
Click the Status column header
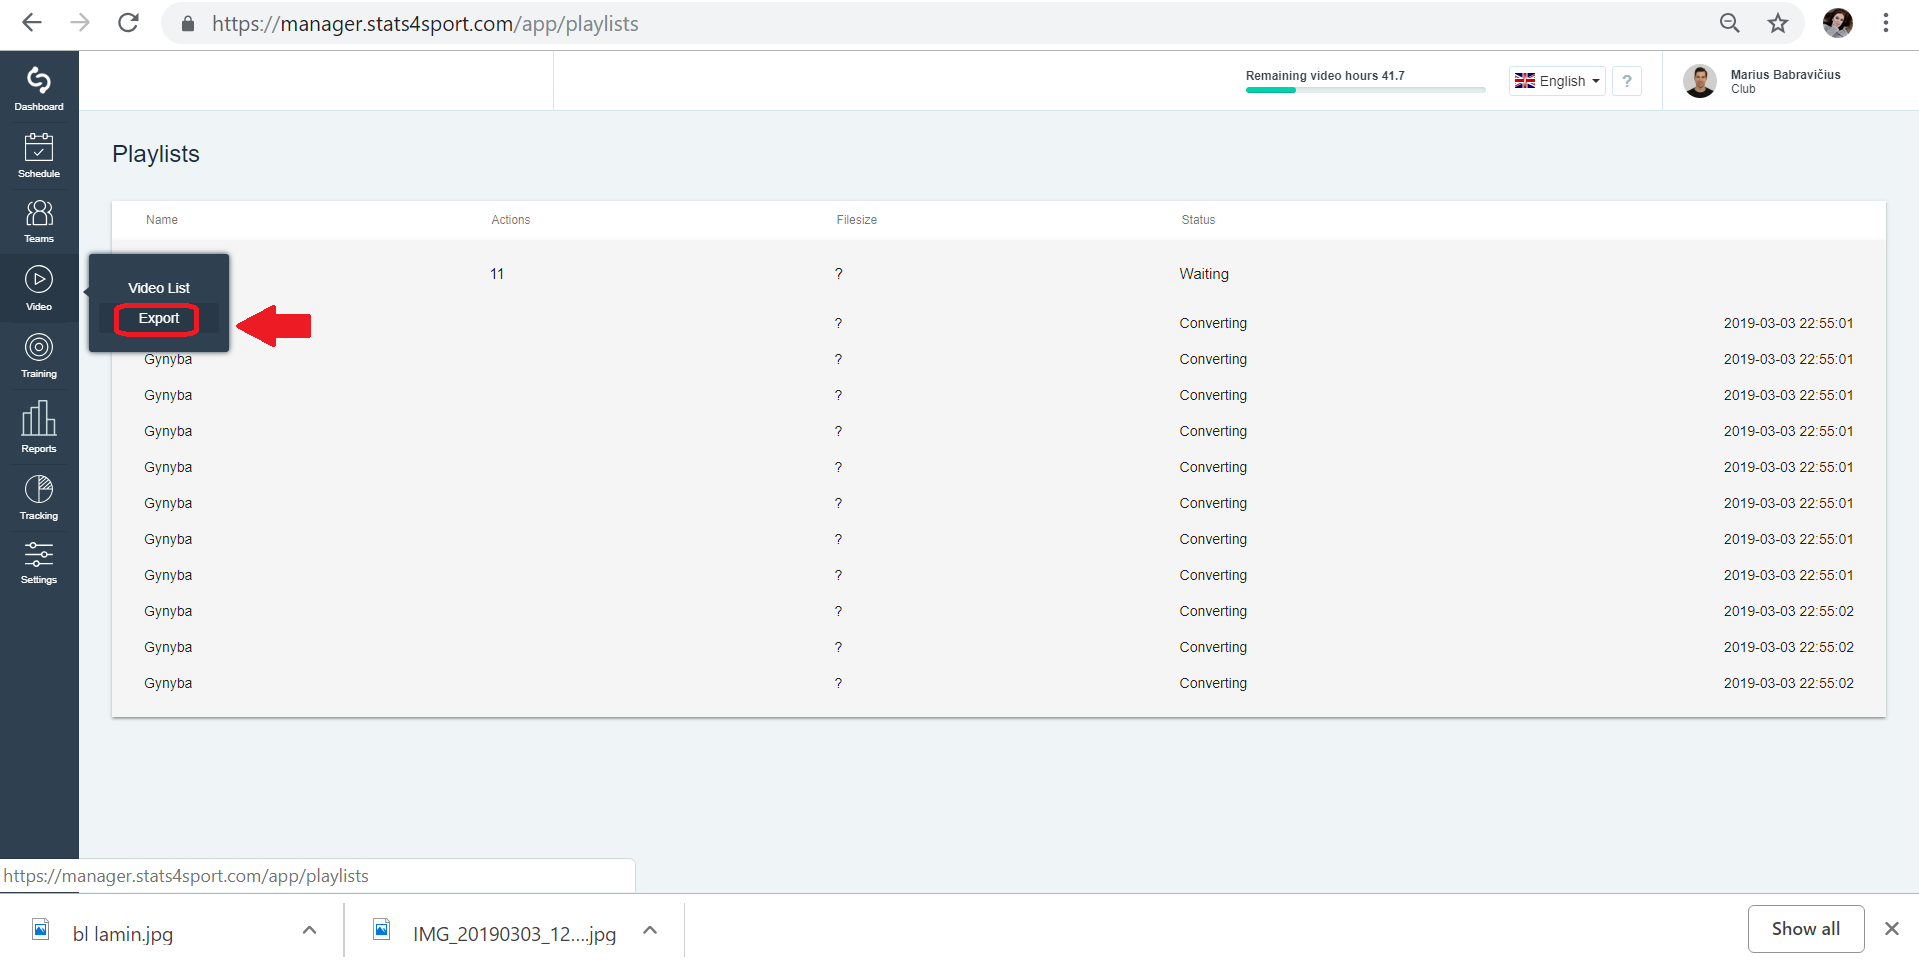click(1198, 220)
